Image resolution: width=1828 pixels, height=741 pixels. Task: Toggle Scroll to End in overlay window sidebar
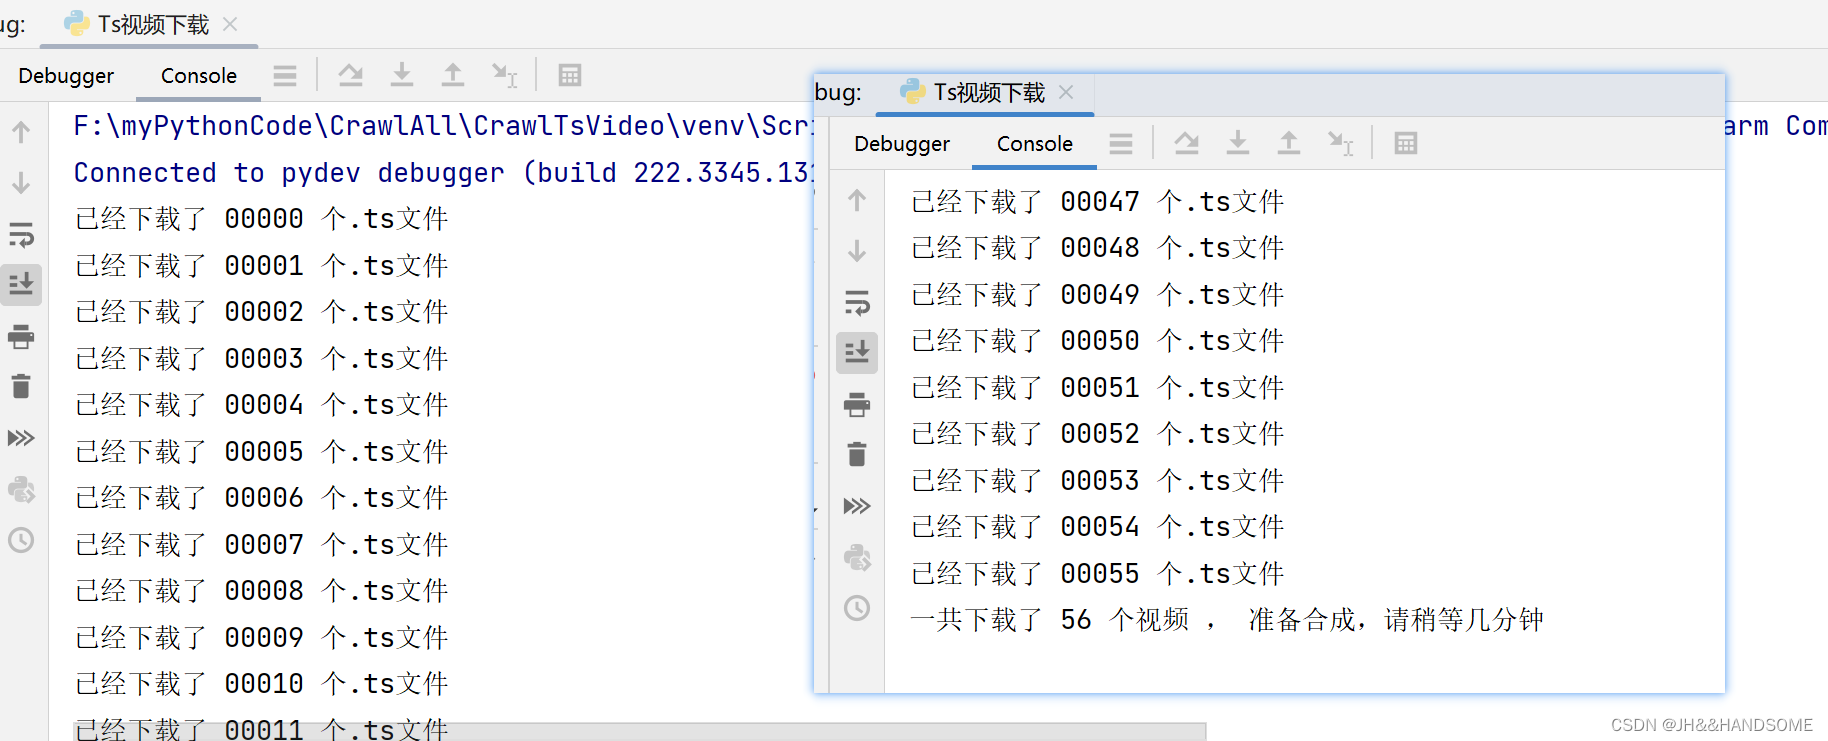[857, 352]
